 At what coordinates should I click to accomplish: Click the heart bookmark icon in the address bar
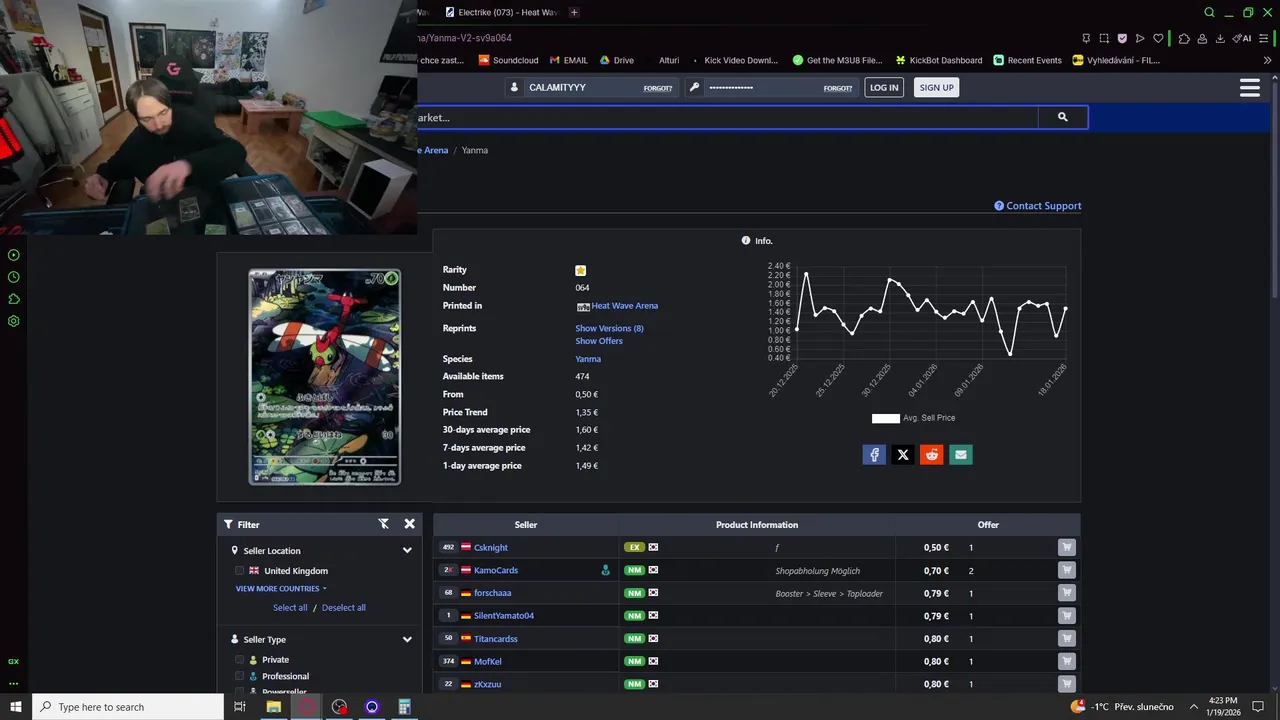1158,38
